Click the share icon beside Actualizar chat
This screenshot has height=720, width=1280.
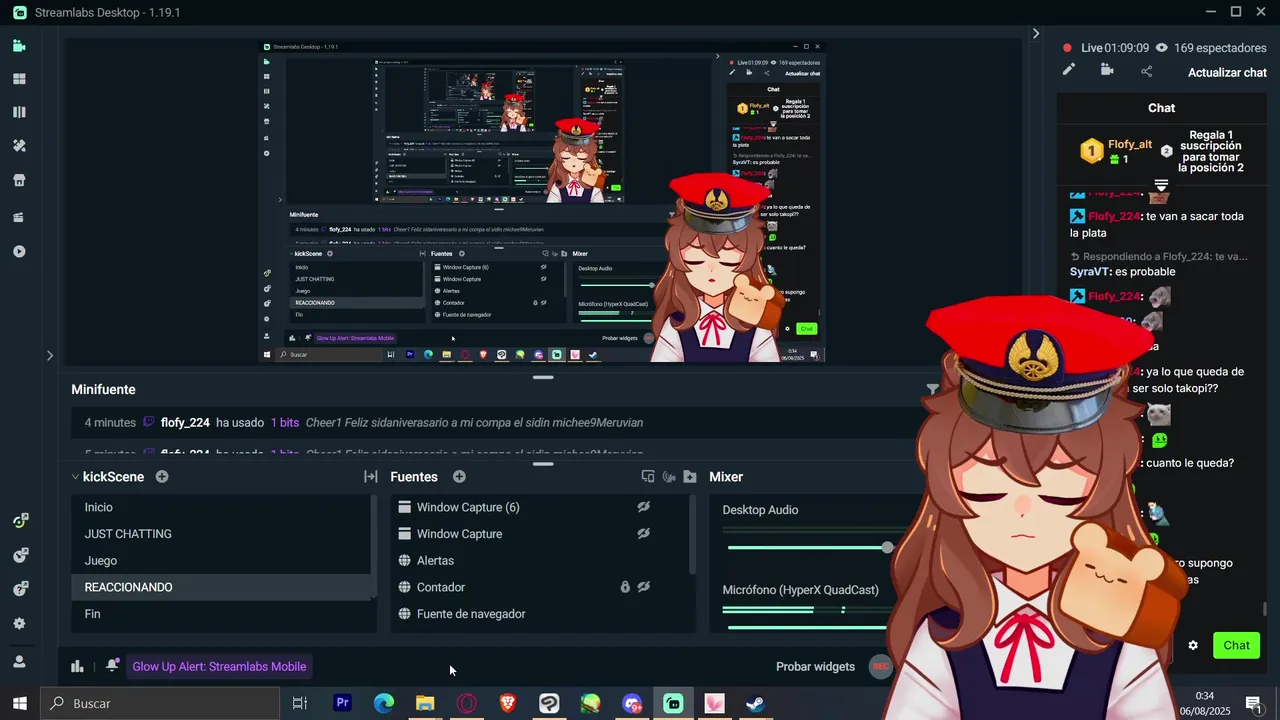(1146, 70)
